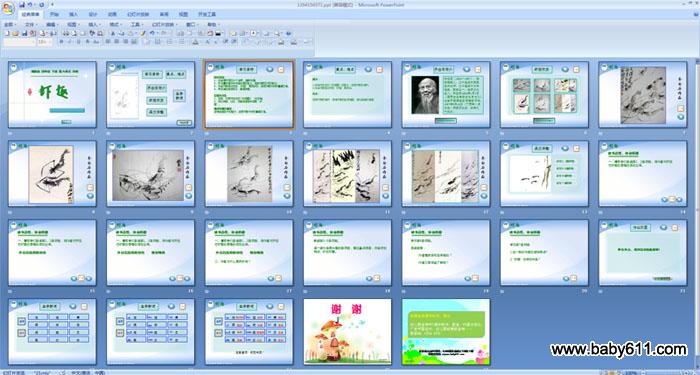This screenshot has height=375, width=700.
Task: Click the New presentation icon in the classic toolbar
Action: [x=7, y=33]
